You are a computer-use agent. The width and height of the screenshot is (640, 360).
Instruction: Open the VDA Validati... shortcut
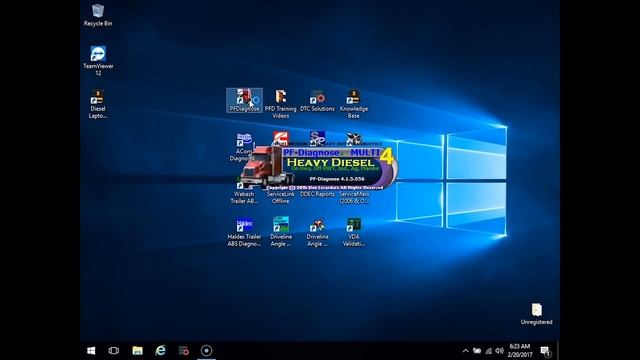(353, 232)
